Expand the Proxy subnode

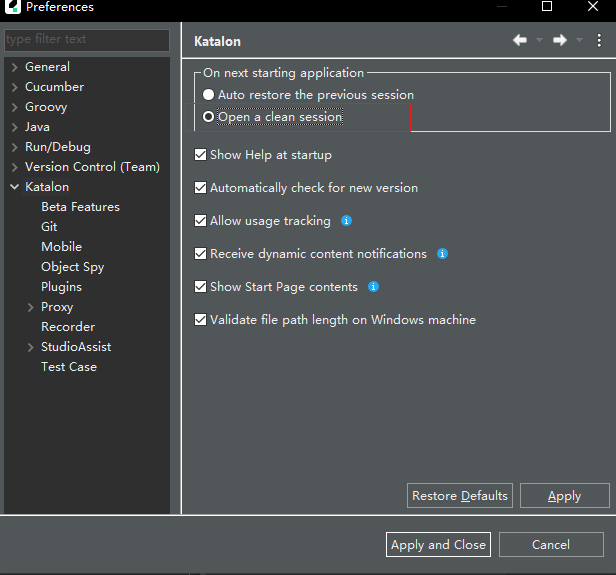[x=31, y=307]
